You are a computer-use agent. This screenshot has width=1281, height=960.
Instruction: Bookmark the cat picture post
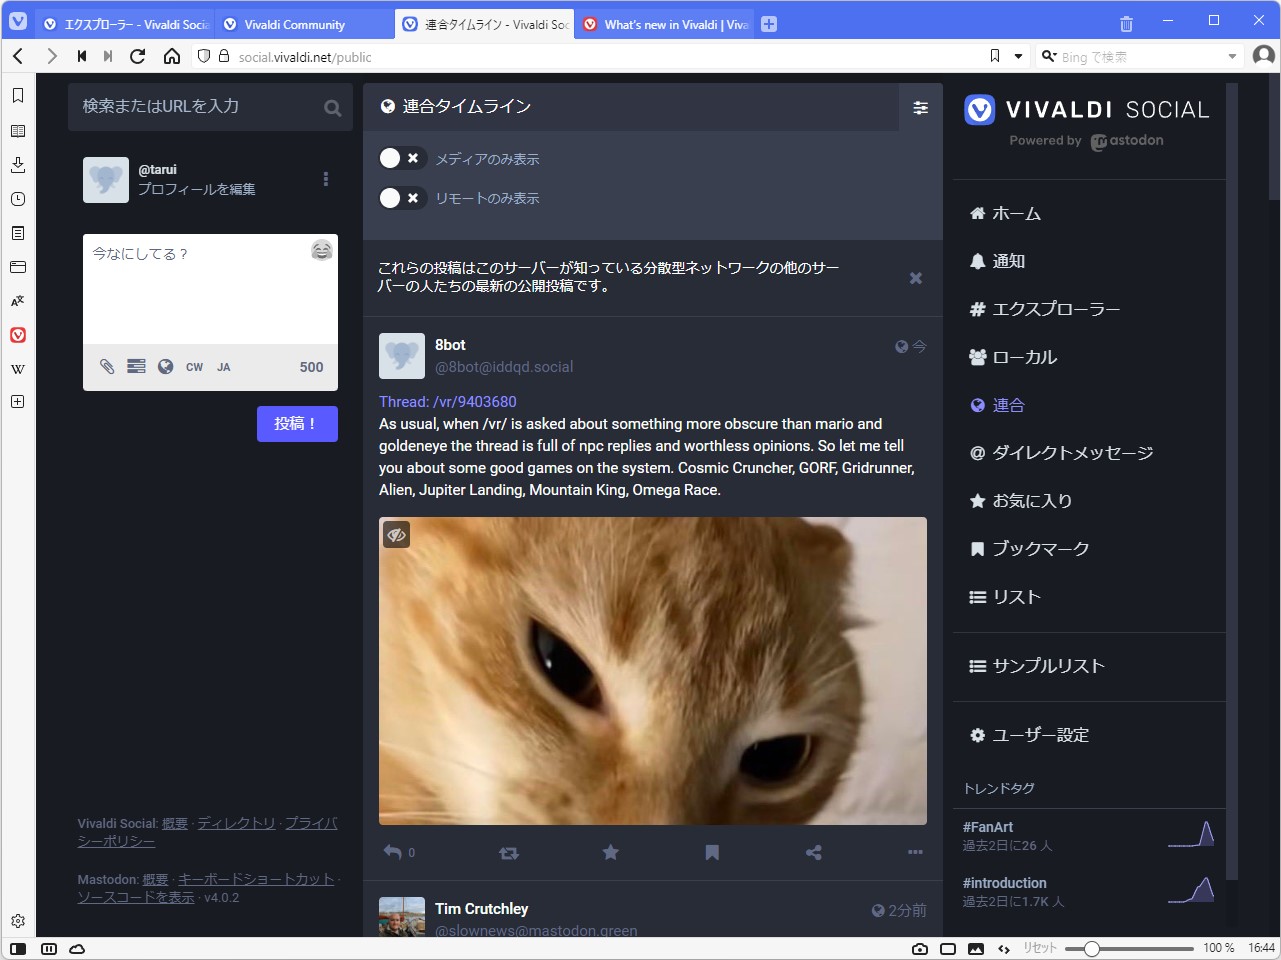click(x=712, y=852)
